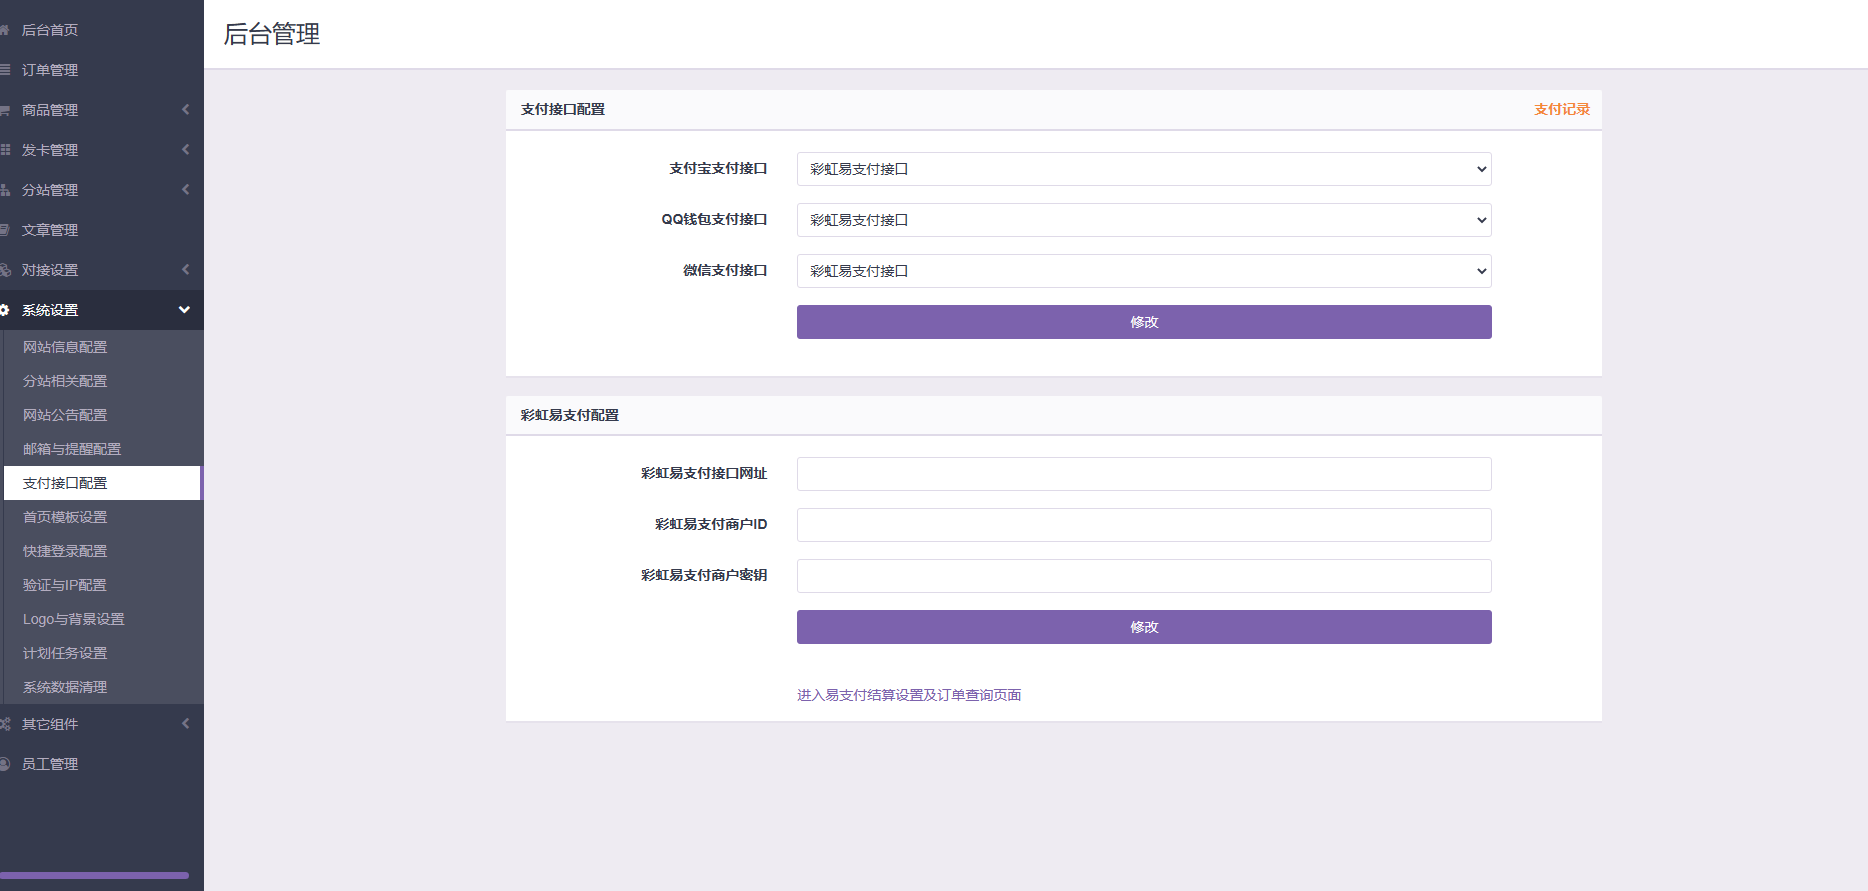This screenshot has height=891, width=1868.
Task: Focus the 彩虹易支付接口网址 input field
Action: [x=1144, y=474]
